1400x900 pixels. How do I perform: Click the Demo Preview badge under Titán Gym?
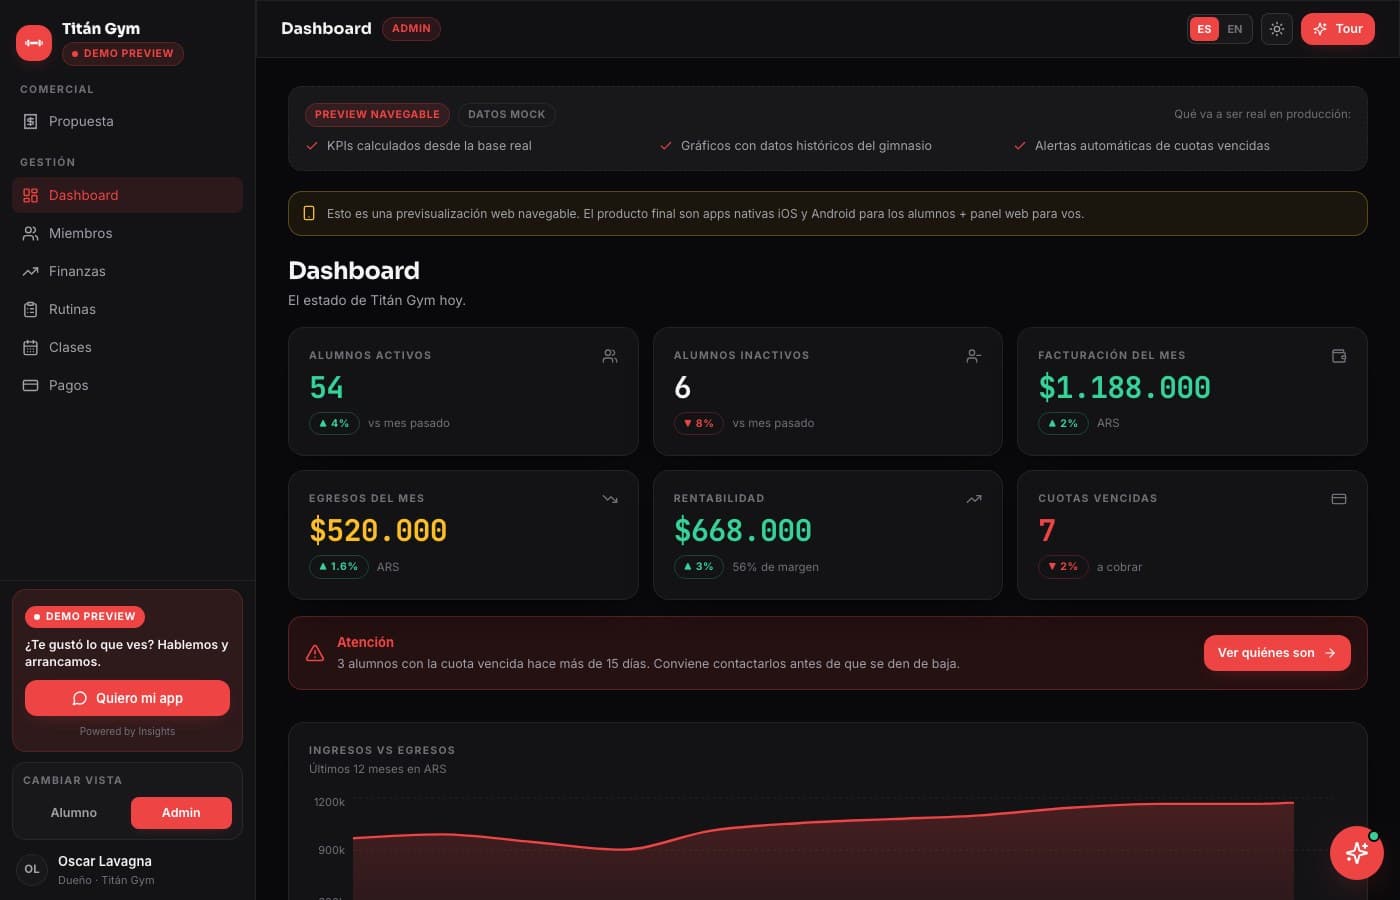(x=123, y=54)
